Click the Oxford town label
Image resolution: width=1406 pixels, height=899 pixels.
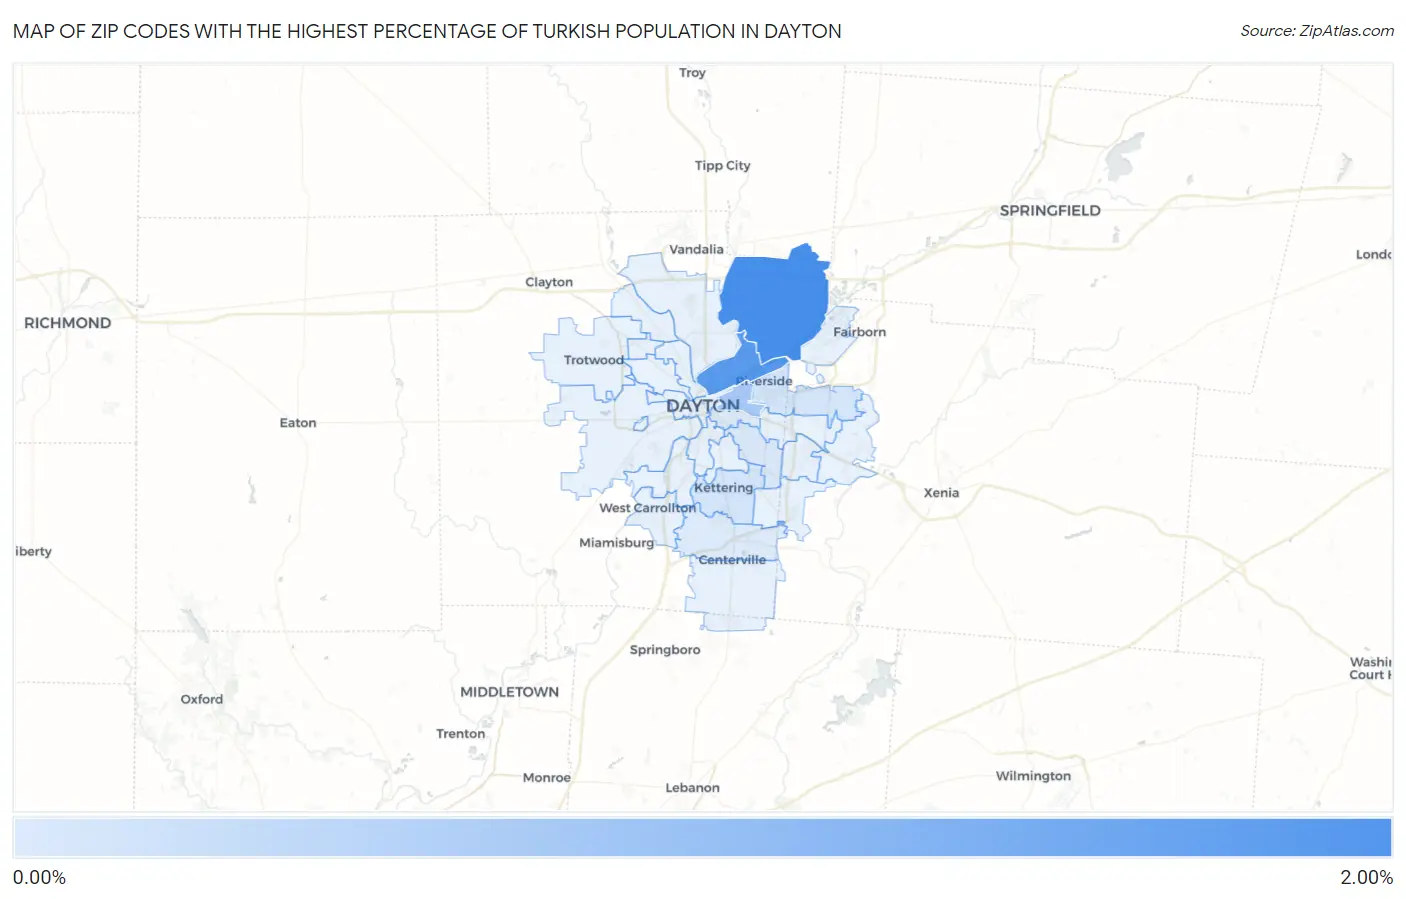pyautogui.click(x=201, y=699)
